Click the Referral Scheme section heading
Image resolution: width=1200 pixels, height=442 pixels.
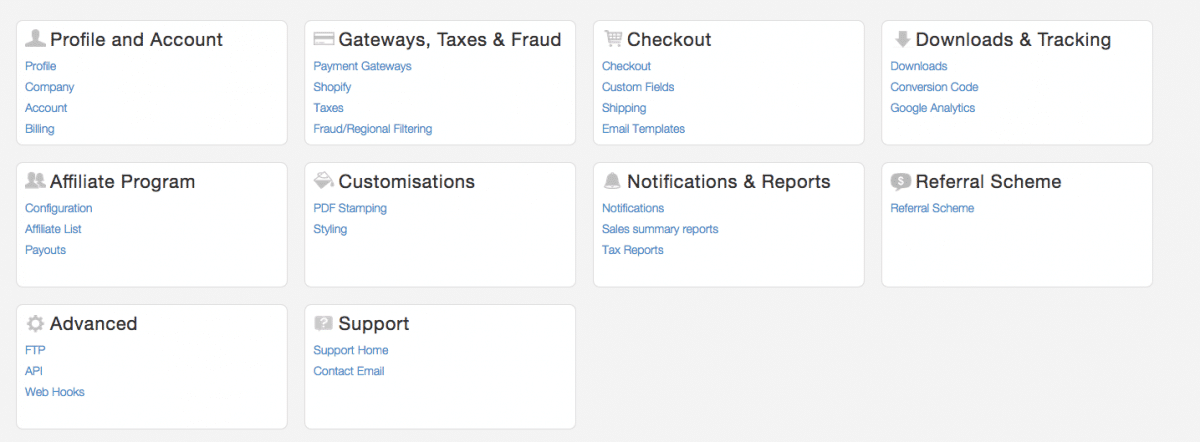click(x=988, y=182)
